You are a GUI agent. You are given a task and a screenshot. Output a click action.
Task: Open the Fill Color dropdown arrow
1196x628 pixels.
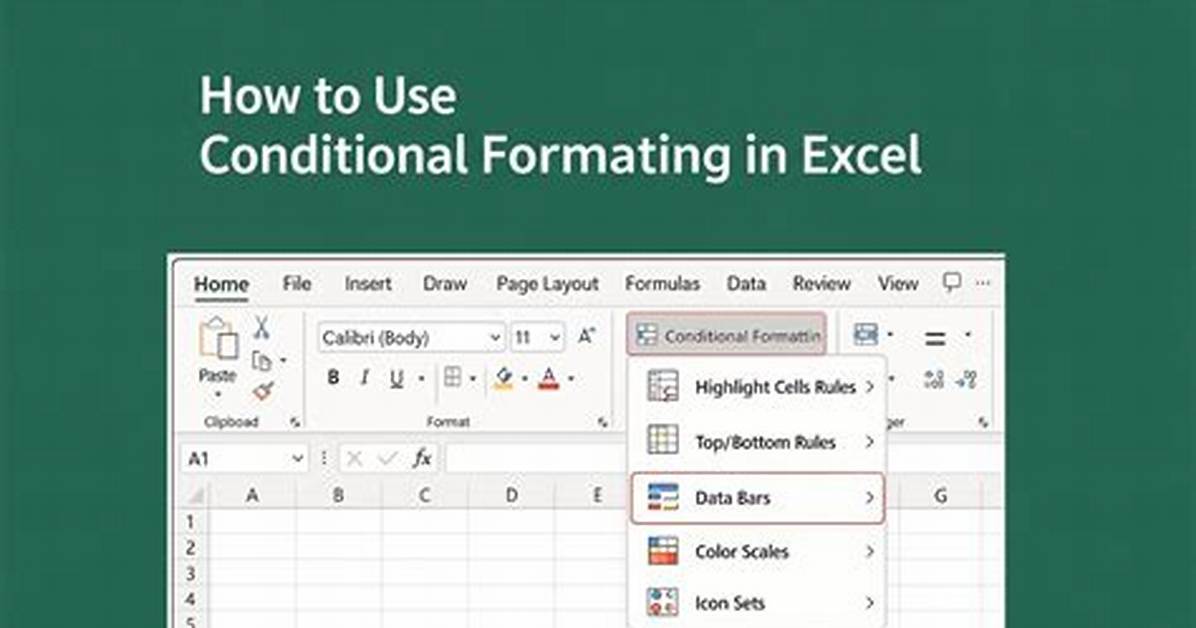point(525,378)
